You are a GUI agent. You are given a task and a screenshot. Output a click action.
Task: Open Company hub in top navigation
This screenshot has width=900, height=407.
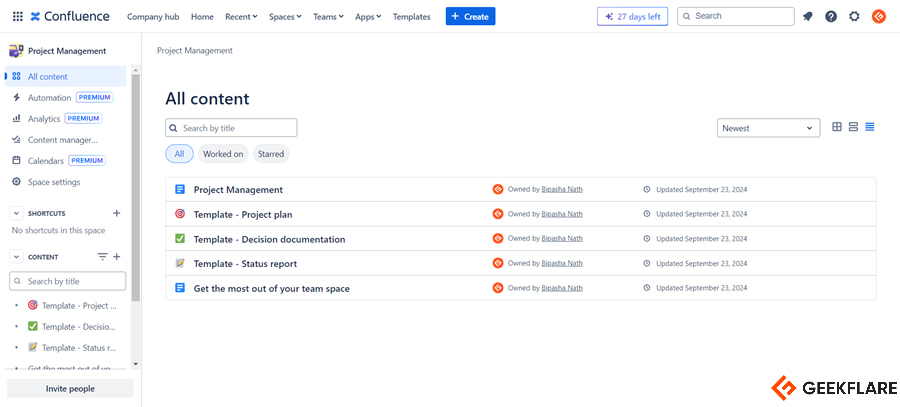(x=153, y=17)
